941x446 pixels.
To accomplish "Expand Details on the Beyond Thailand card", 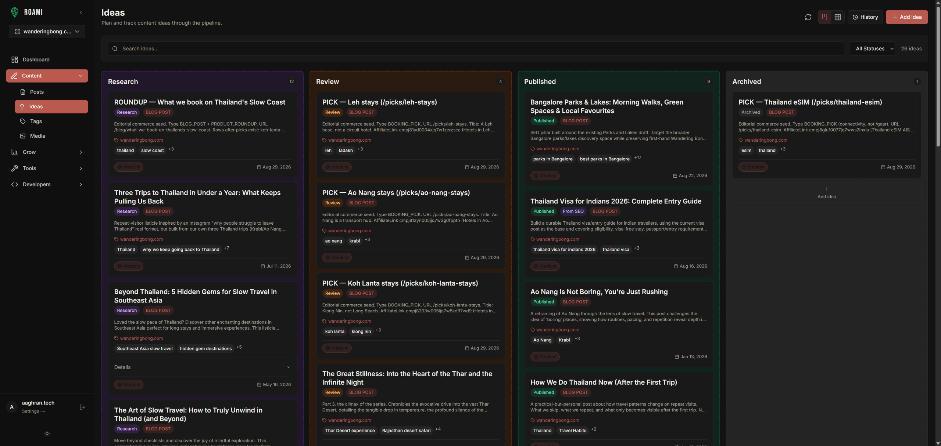I will pos(202,367).
